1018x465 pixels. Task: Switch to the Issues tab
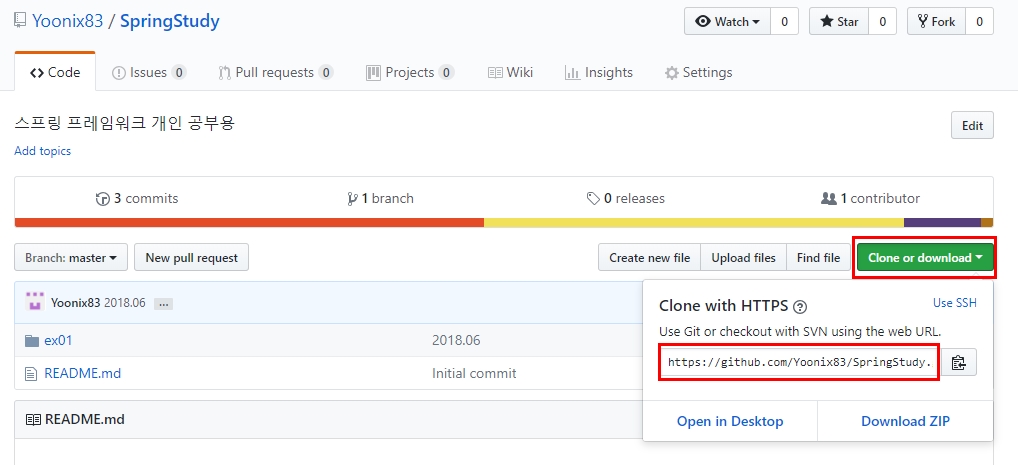(149, 72)
